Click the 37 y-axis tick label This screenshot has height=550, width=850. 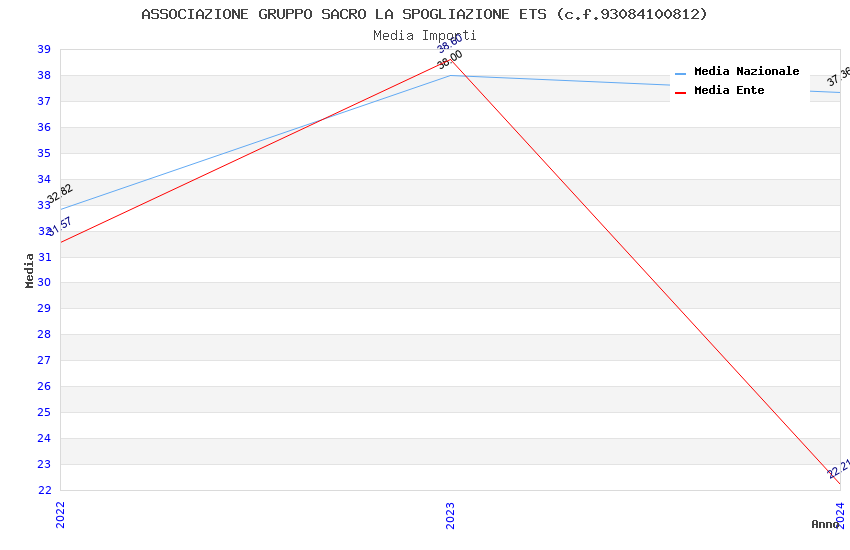44,101
